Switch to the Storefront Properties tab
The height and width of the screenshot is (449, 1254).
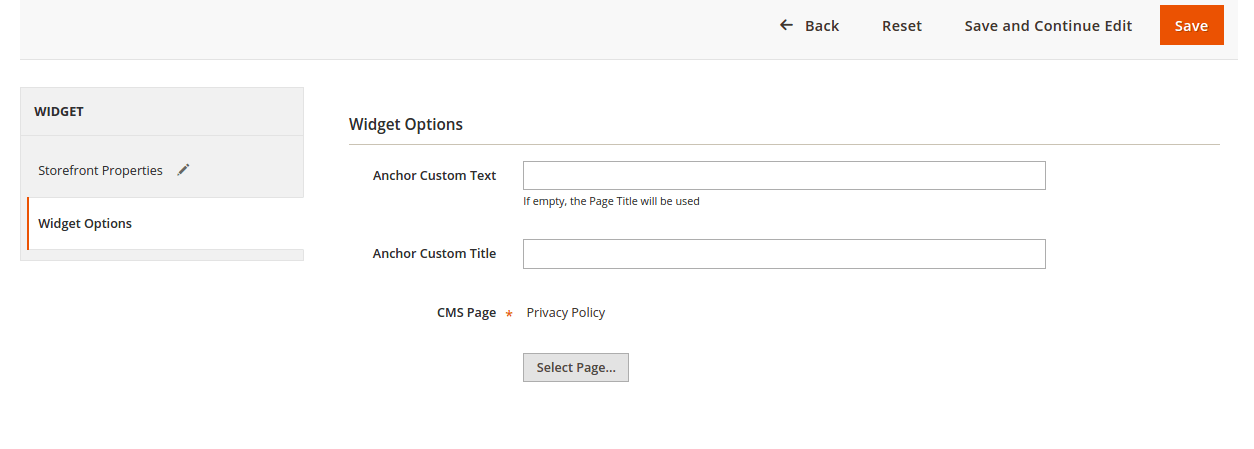(x=100, y=170)
